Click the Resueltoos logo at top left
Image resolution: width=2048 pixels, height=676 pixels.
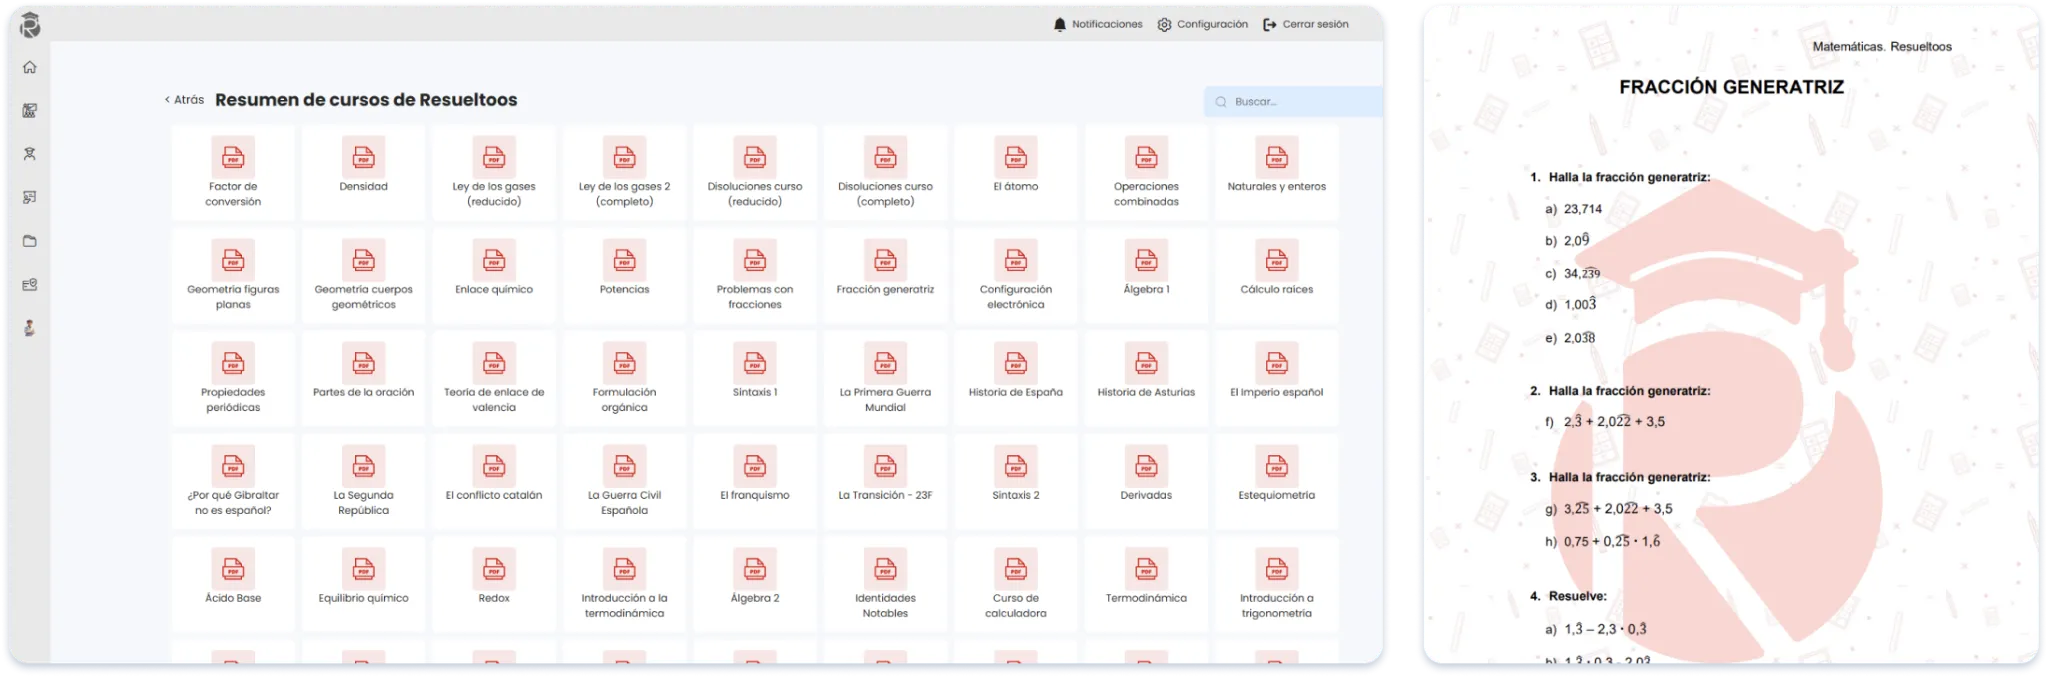pyautogui.click(x=30, y=25)
